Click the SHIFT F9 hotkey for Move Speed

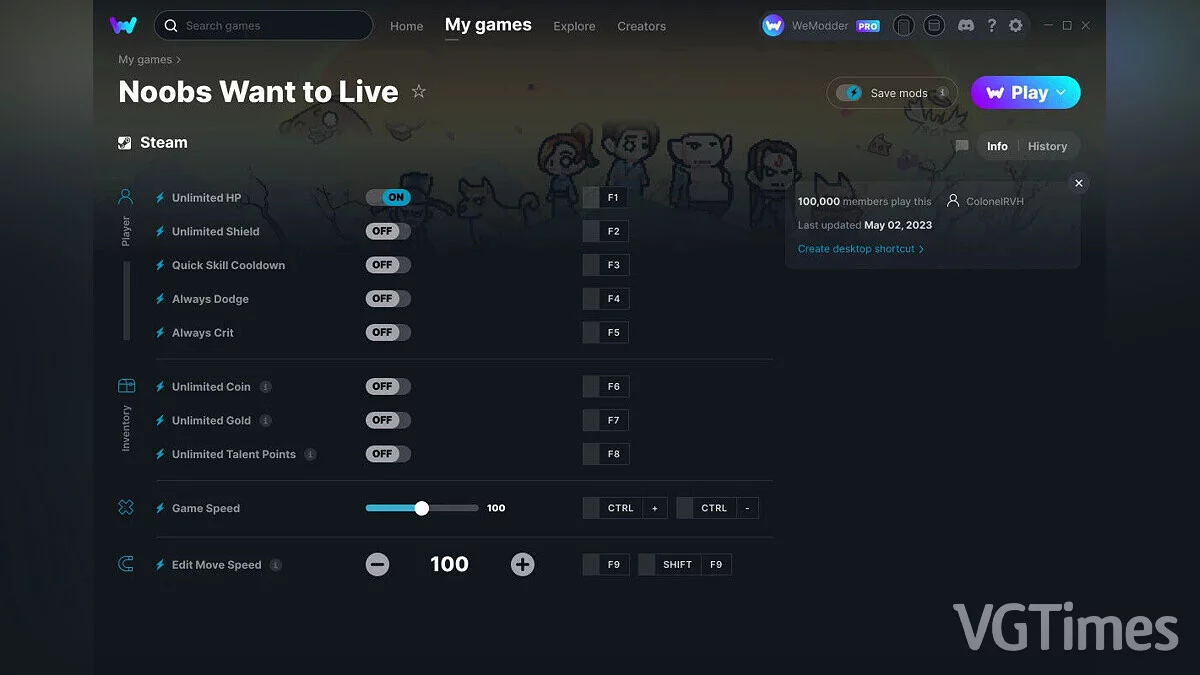pyautogui.click(x=685, y=565)
